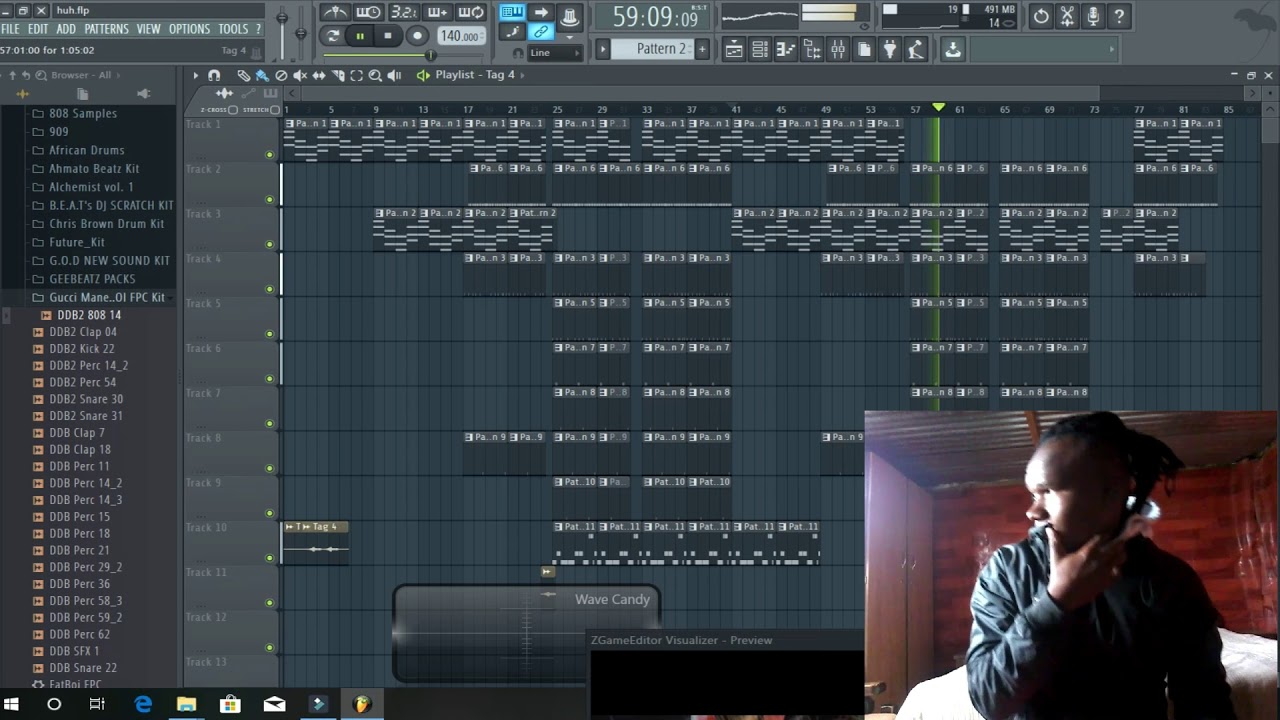Open the PATTERNS menu
This screenshot has height=720, width=1280.
point(106,29)
